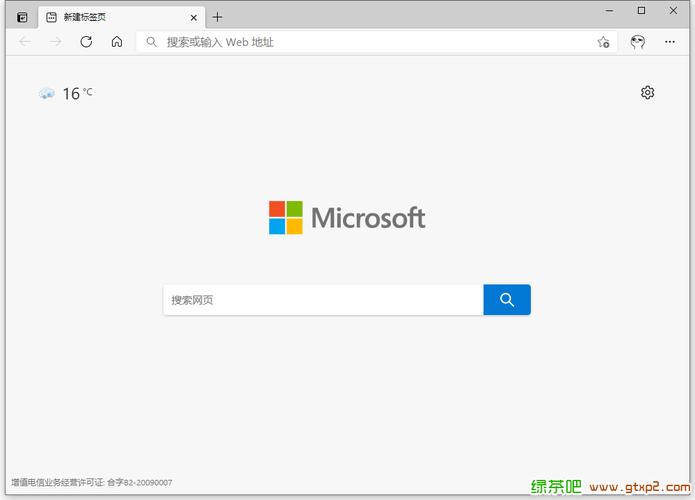Minimize the browser window

[x=610, y=11]
